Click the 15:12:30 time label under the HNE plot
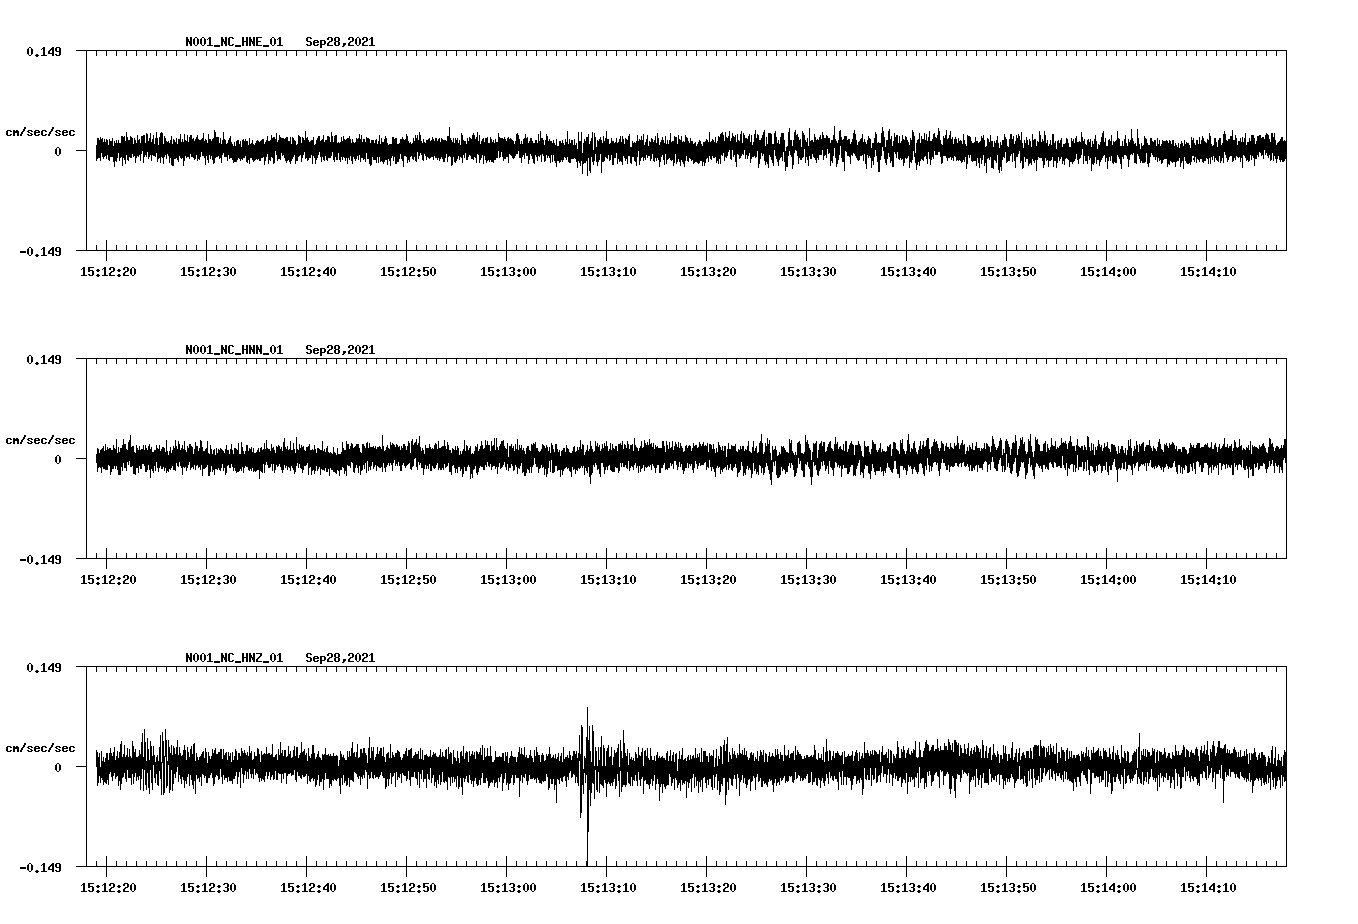1358x924 pixels. (x=208, y=271)
